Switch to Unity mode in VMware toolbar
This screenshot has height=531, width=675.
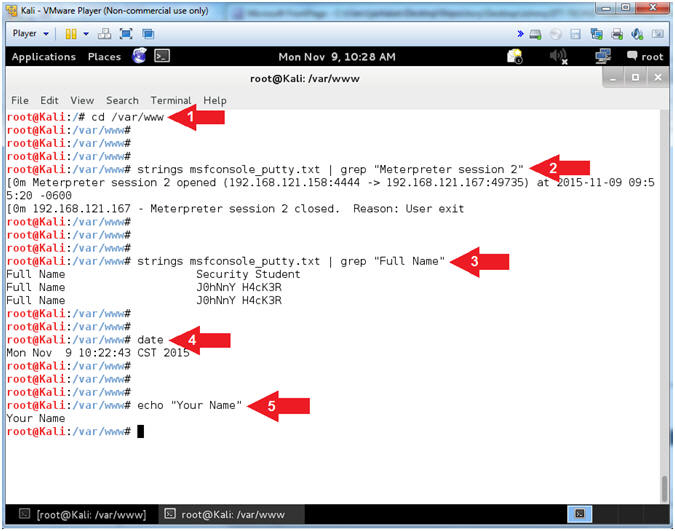click(148, 34)
